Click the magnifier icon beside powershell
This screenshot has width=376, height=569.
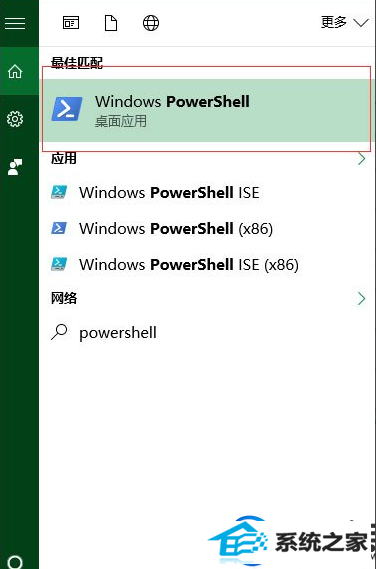pos(59,332)
